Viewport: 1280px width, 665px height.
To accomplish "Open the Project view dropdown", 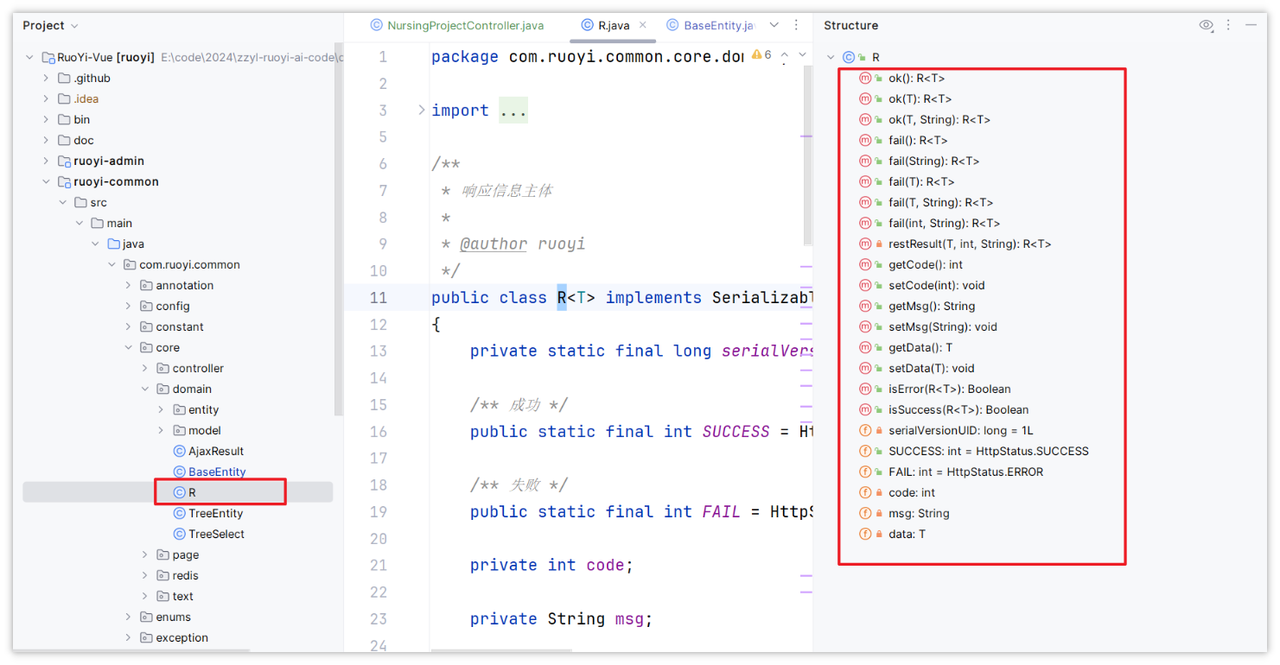I will coord(50,26).
